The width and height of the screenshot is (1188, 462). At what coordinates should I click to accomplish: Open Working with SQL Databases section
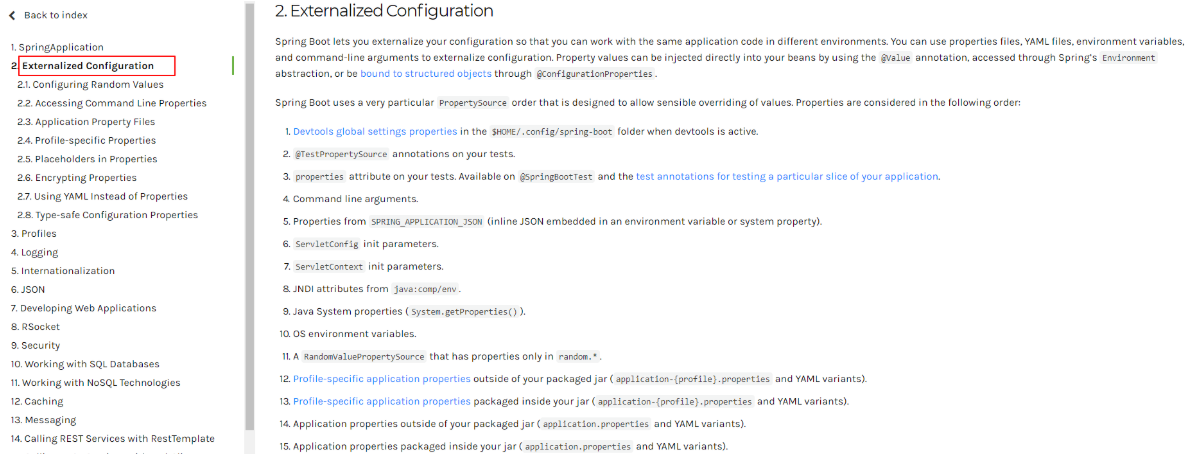coord(85,364)
